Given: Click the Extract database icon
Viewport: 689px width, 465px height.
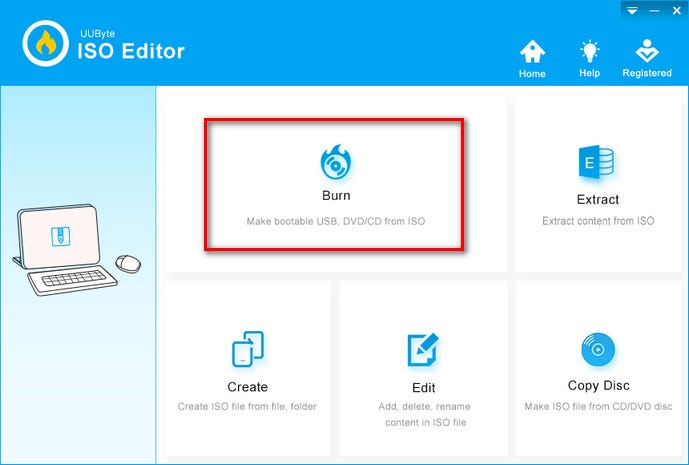Looking at the screenshot, I should [597, 162].
